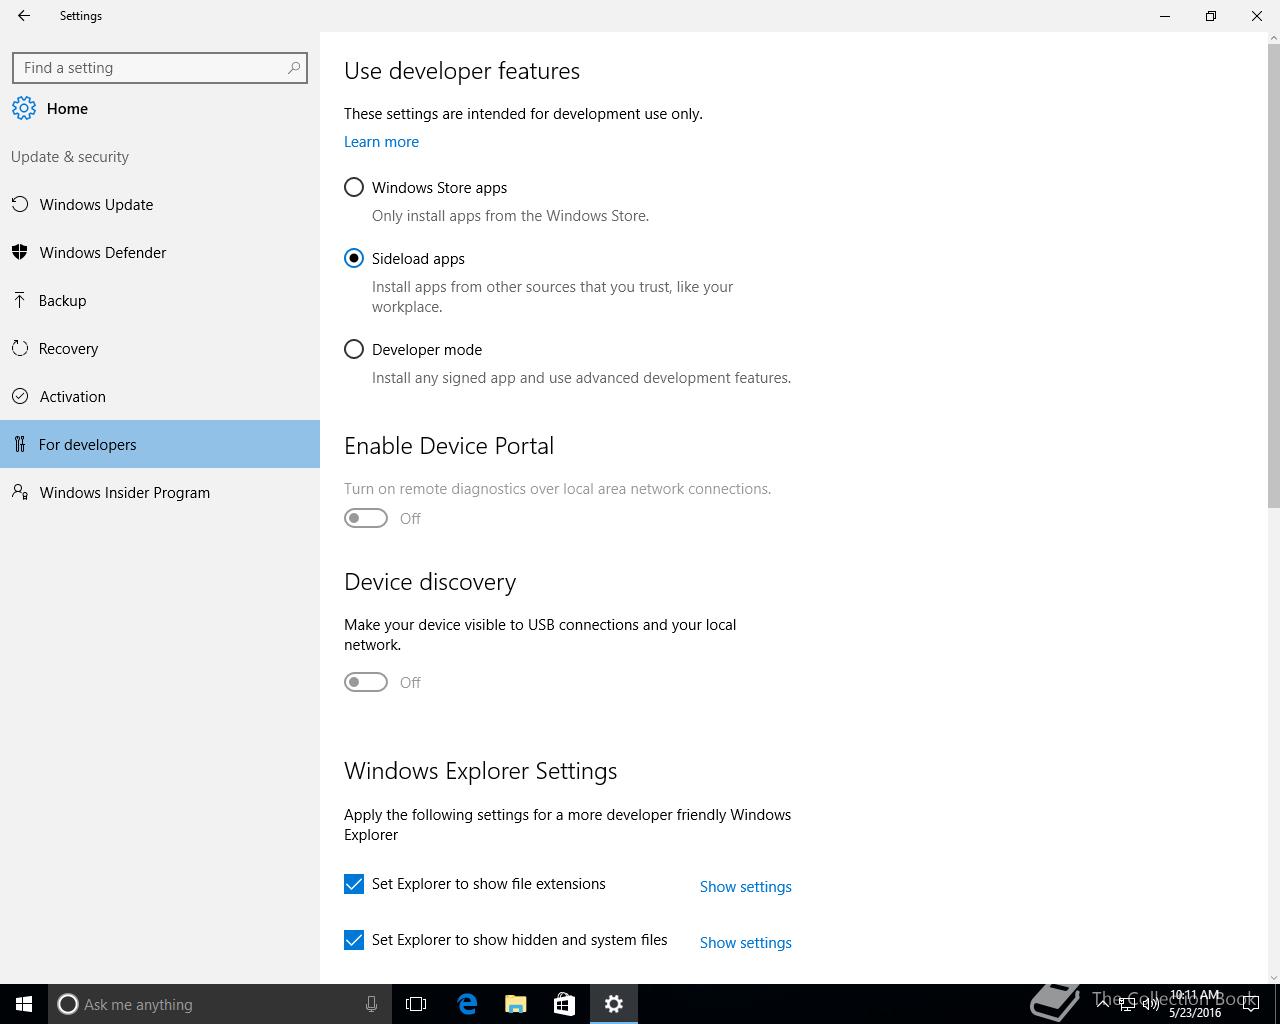This screenshot has width=1280, height=1024.
Task: Open File Explorer from the taskbar
Action: coord(516,1004)
